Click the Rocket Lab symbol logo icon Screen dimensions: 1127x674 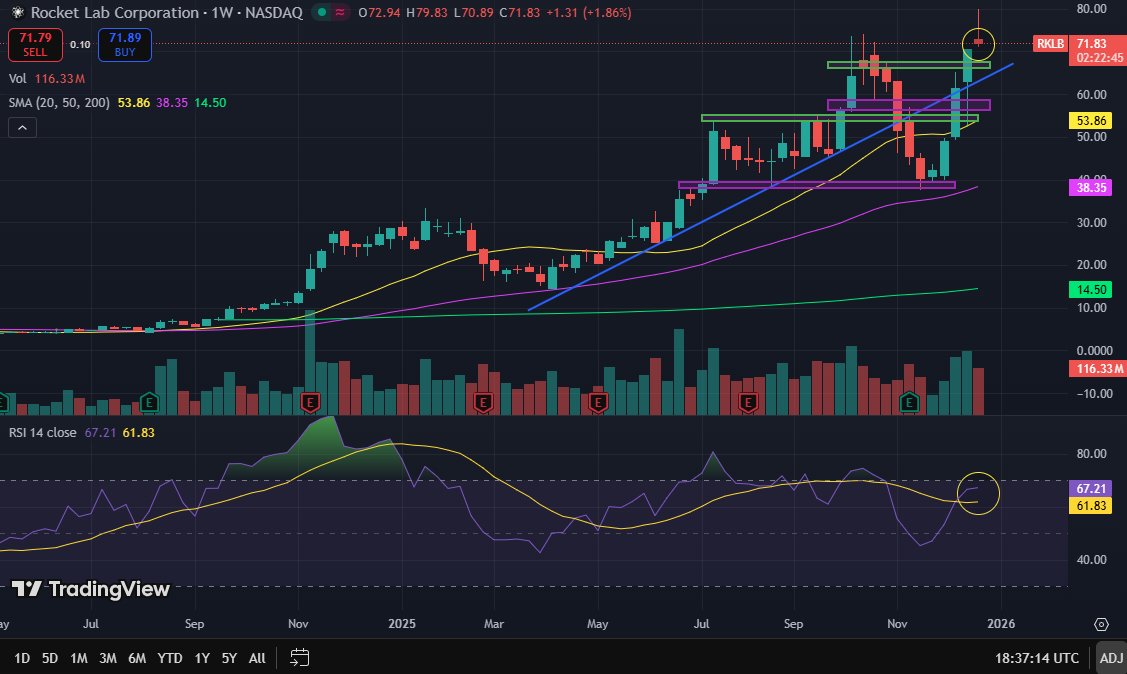[x=17, y=12]
